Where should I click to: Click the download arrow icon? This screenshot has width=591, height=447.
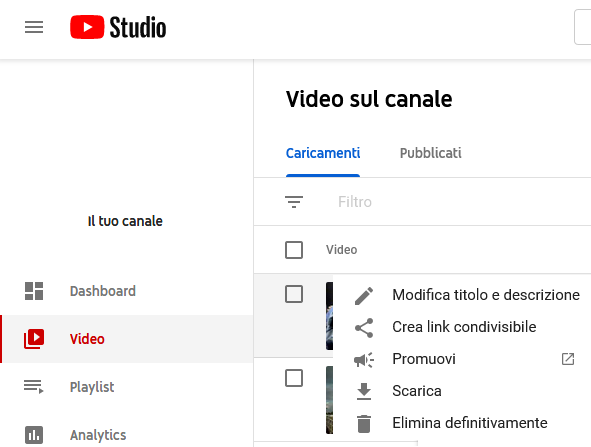[364, 391]
